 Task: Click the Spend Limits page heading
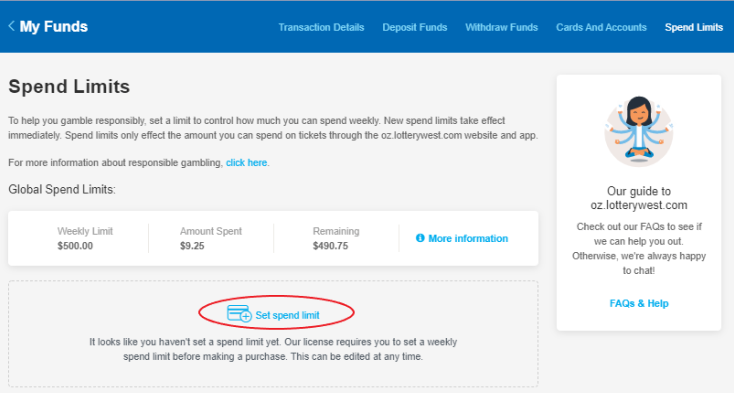click(x=69, y=87)
